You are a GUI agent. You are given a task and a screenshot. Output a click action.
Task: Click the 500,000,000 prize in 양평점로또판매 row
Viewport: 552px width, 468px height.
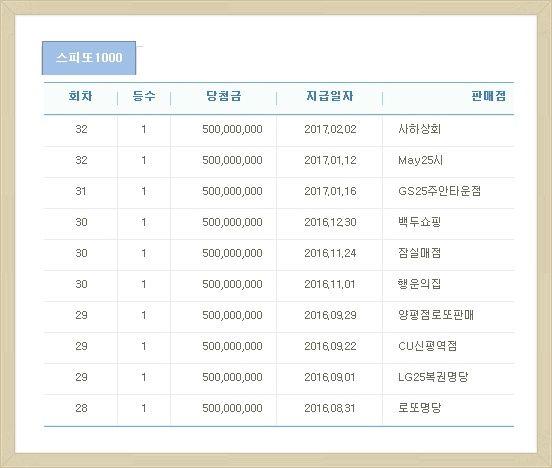point(232,315)
